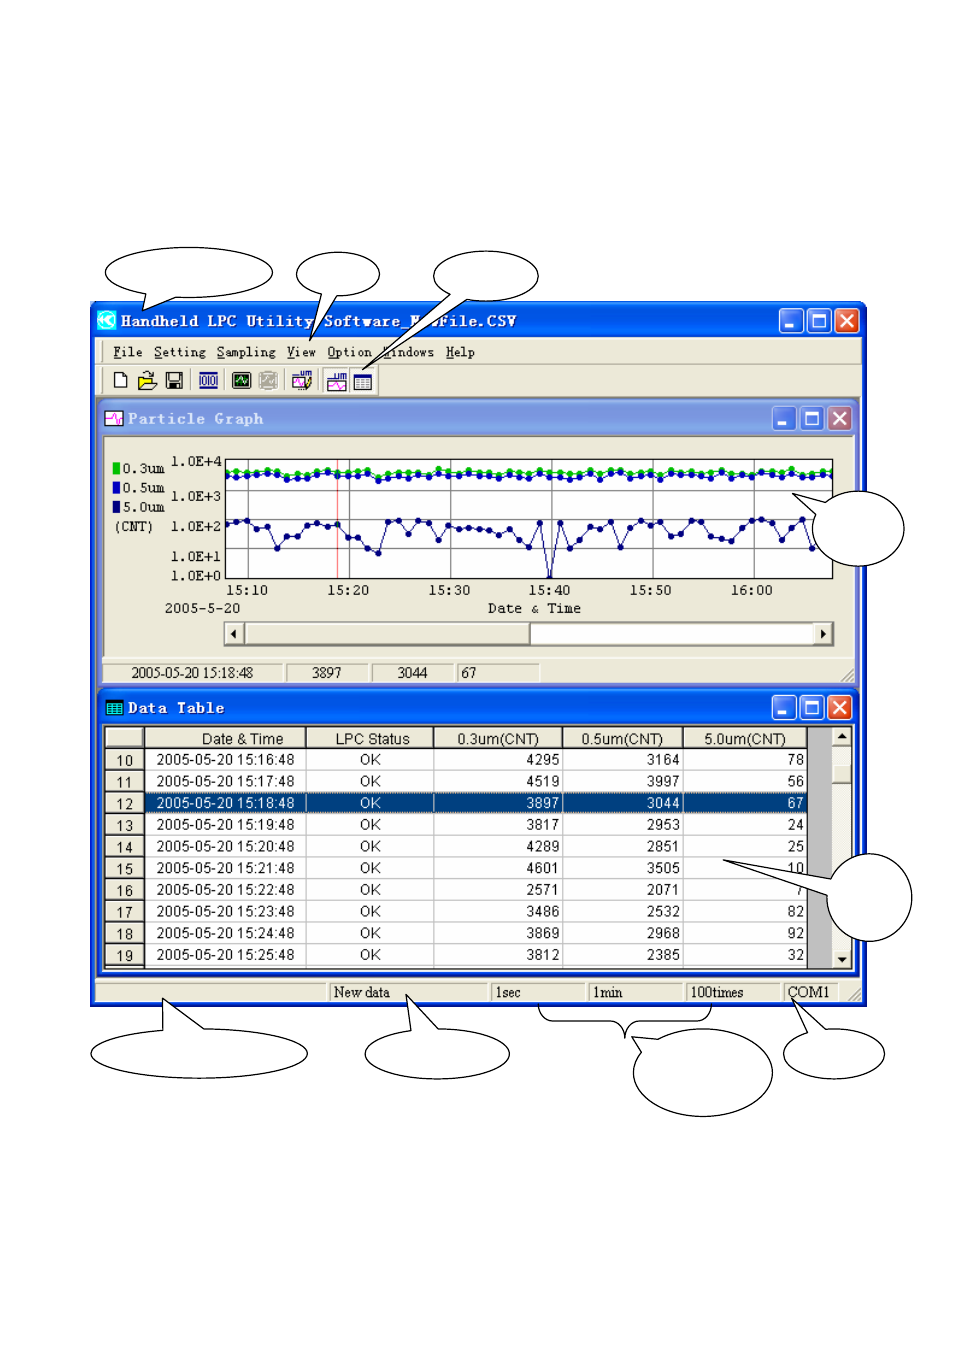Maximize the Particle Graph window
This screenshot has width=954, height=1350.
[x=812, y=419]
